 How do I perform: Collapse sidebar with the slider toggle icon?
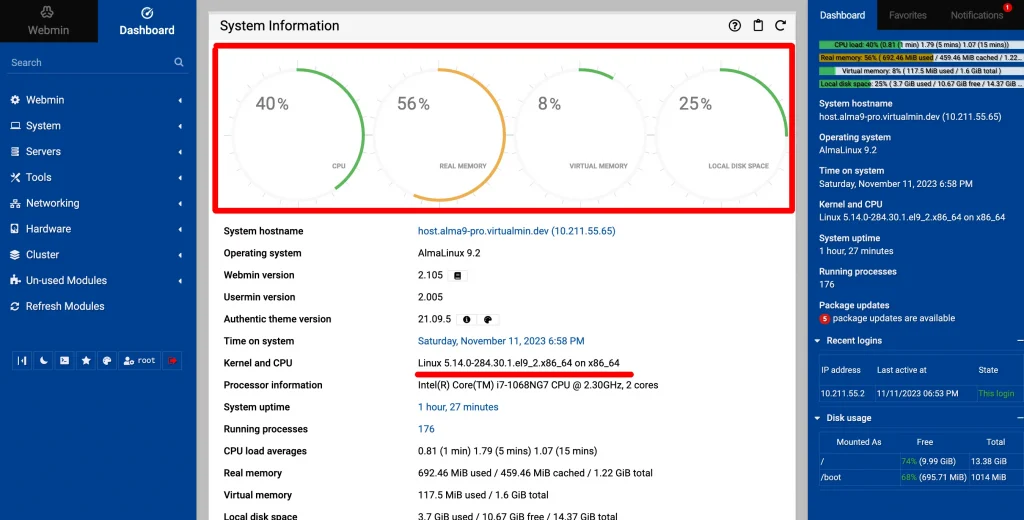(22, 361)
